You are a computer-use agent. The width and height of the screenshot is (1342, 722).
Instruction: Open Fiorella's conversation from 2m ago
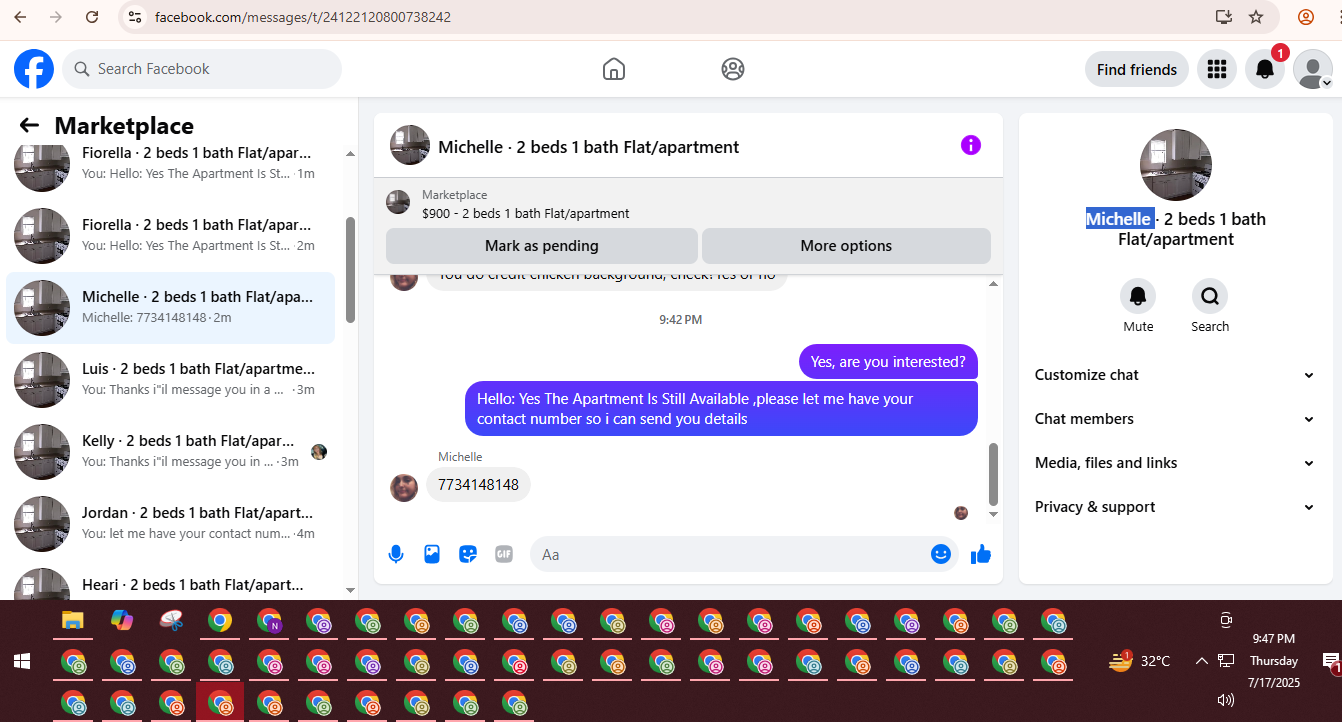coord(170,236)
